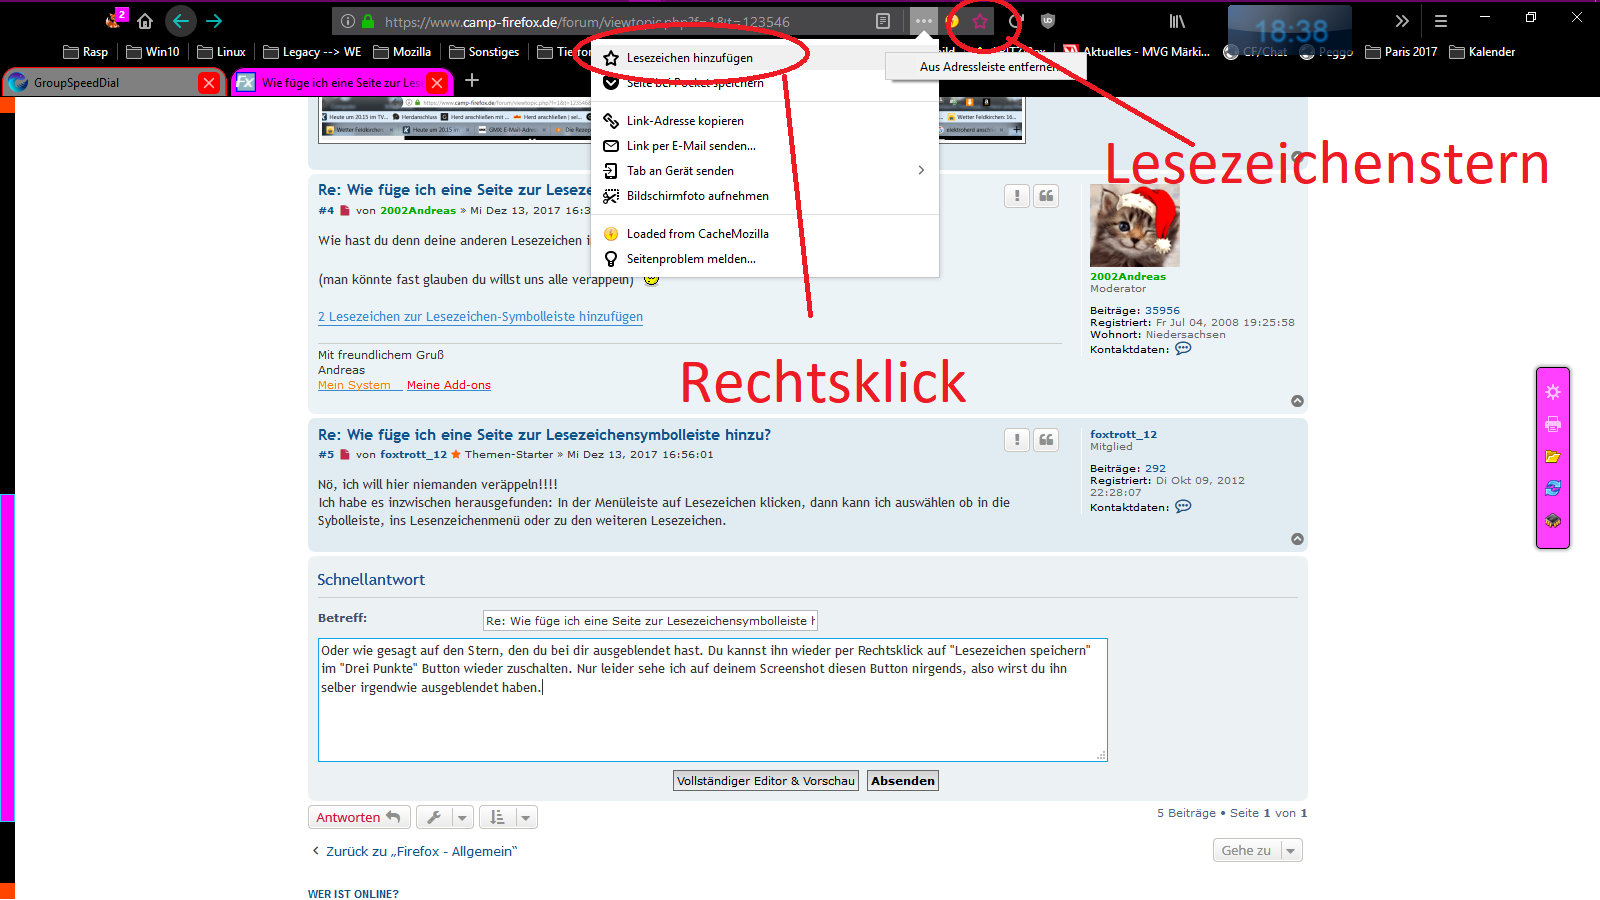
Task: Select 'Seitenproblem melden...' menu entry
Action: point(765,259)
